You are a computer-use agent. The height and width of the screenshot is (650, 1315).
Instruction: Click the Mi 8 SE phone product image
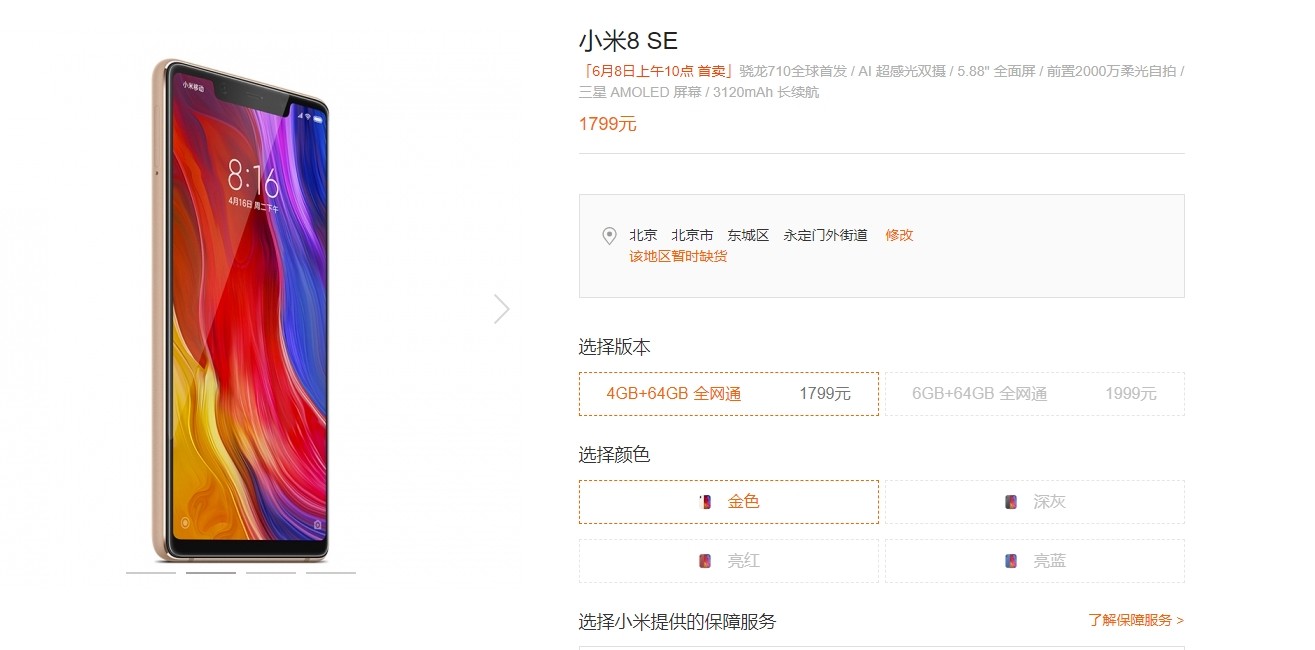point(240,310)
